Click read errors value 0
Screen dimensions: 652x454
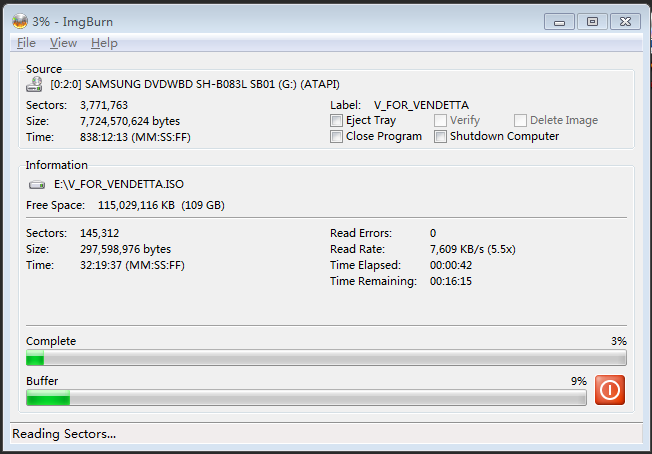click(x=433, y=233)
